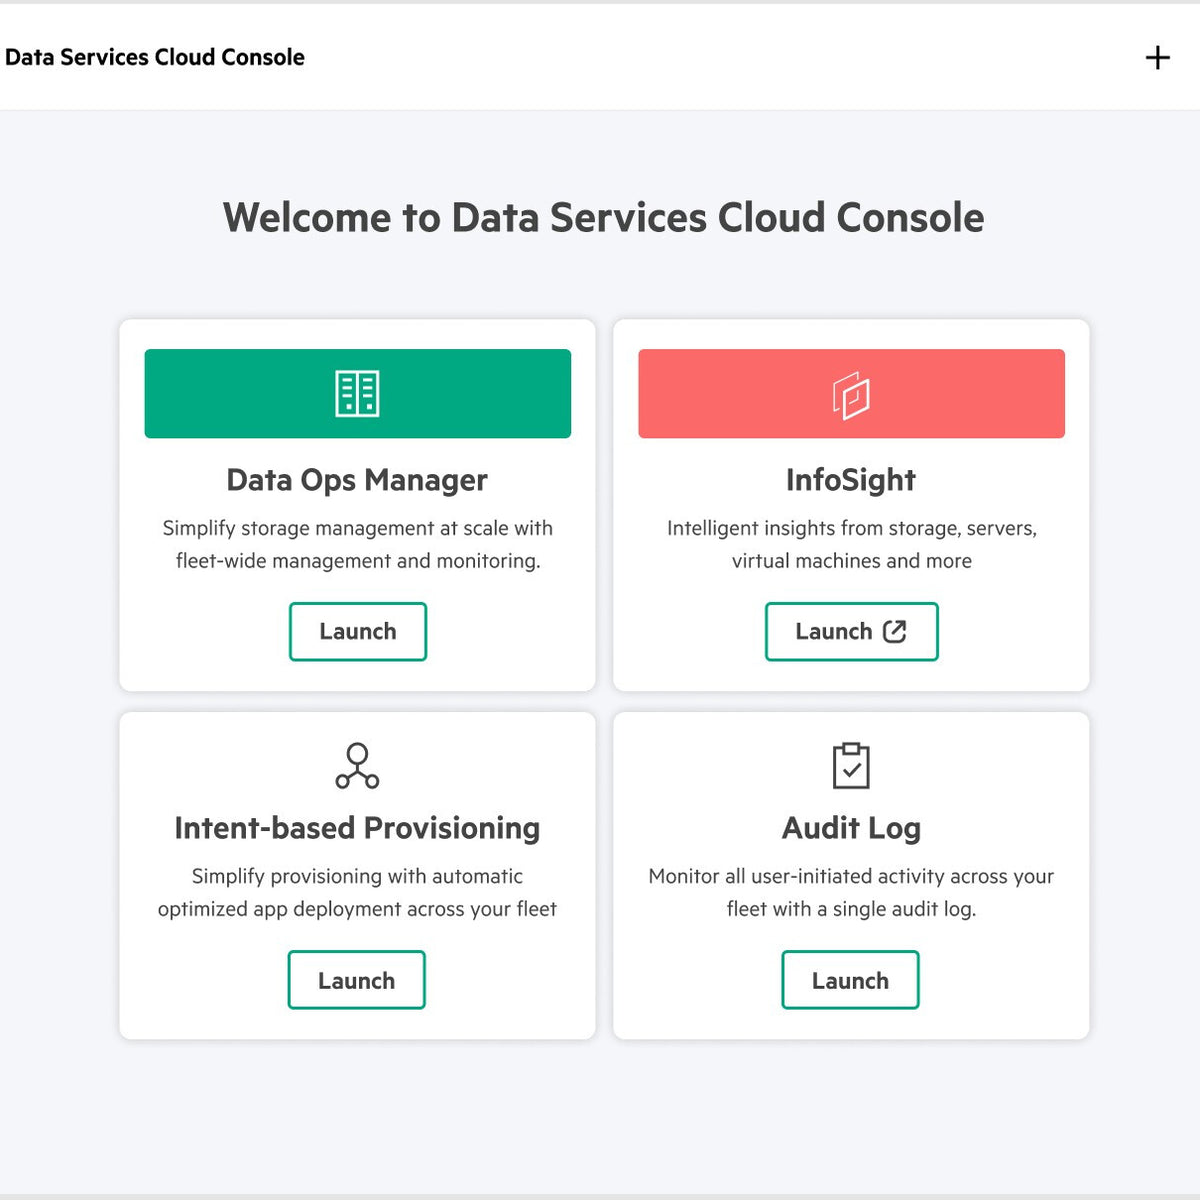Screen dimensions: 1200x1200
Task: Click the green Data Ops Manager banner icon
Action: [x=357, y=393]
